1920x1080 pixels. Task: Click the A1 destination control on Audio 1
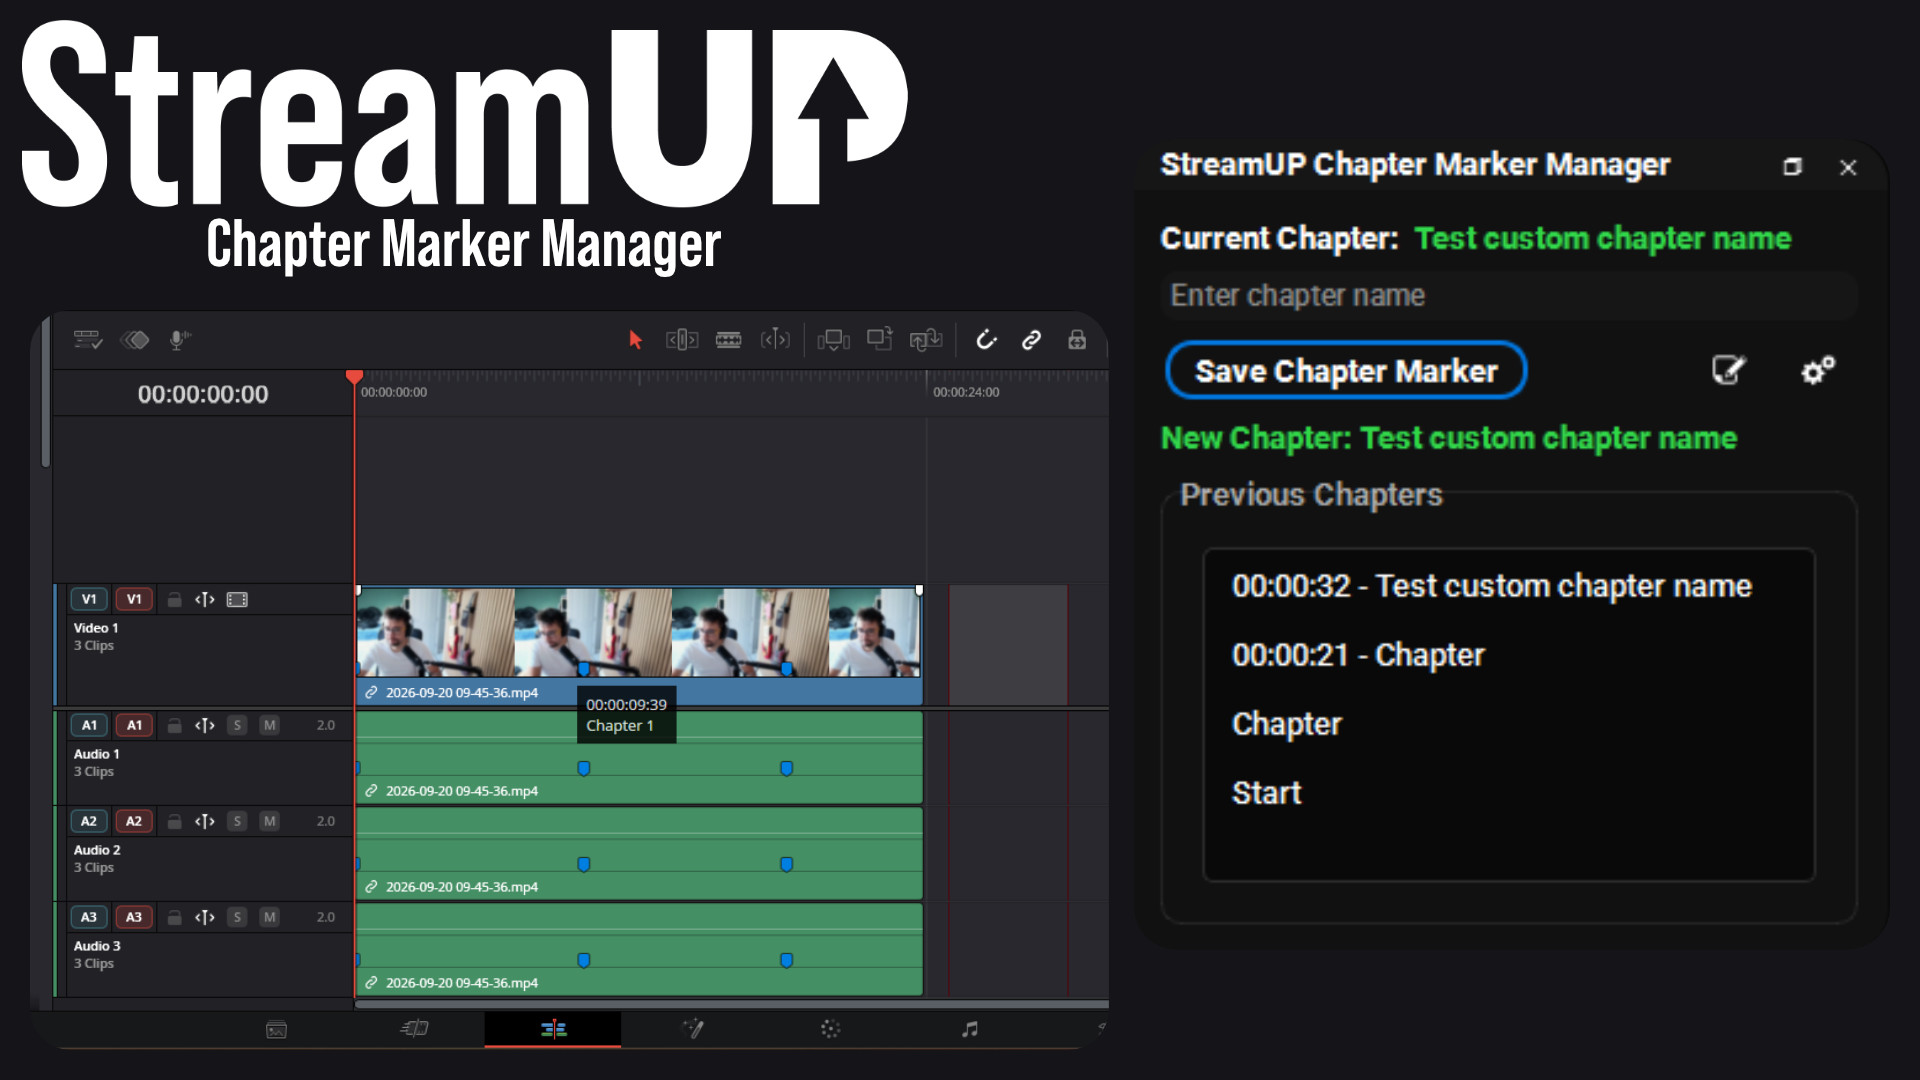[x=89, y=725]
